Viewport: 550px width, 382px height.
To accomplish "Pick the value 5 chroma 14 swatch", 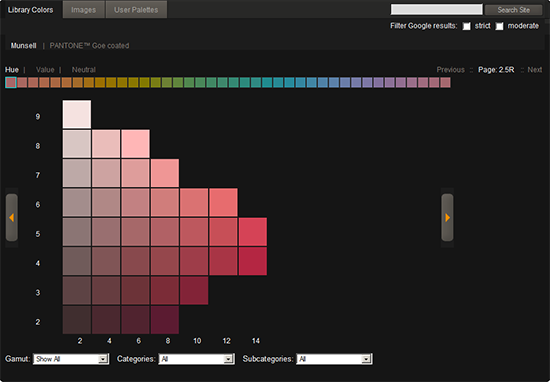I will pos(253,232).
